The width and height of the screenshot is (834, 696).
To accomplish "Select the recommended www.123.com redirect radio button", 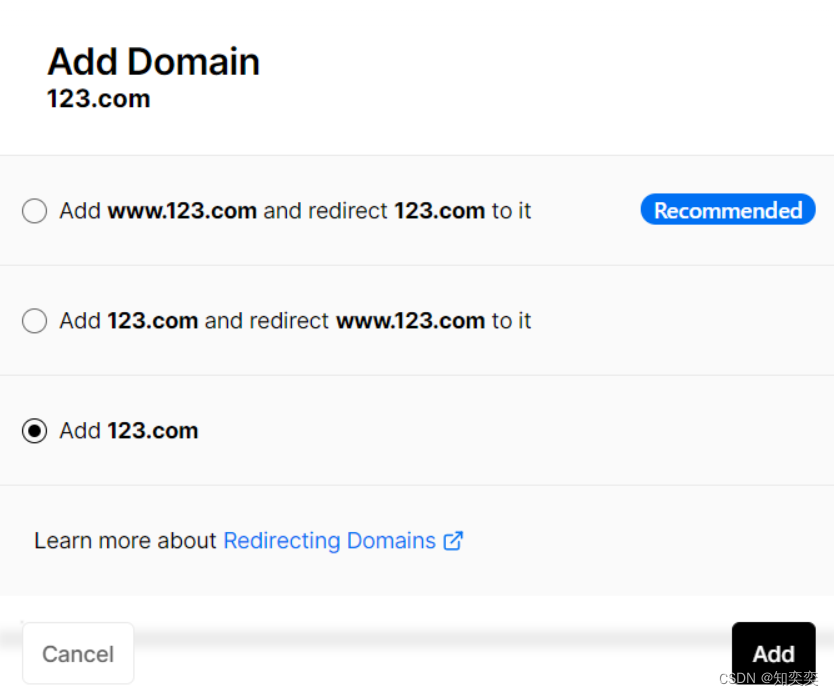I will 34,211.
